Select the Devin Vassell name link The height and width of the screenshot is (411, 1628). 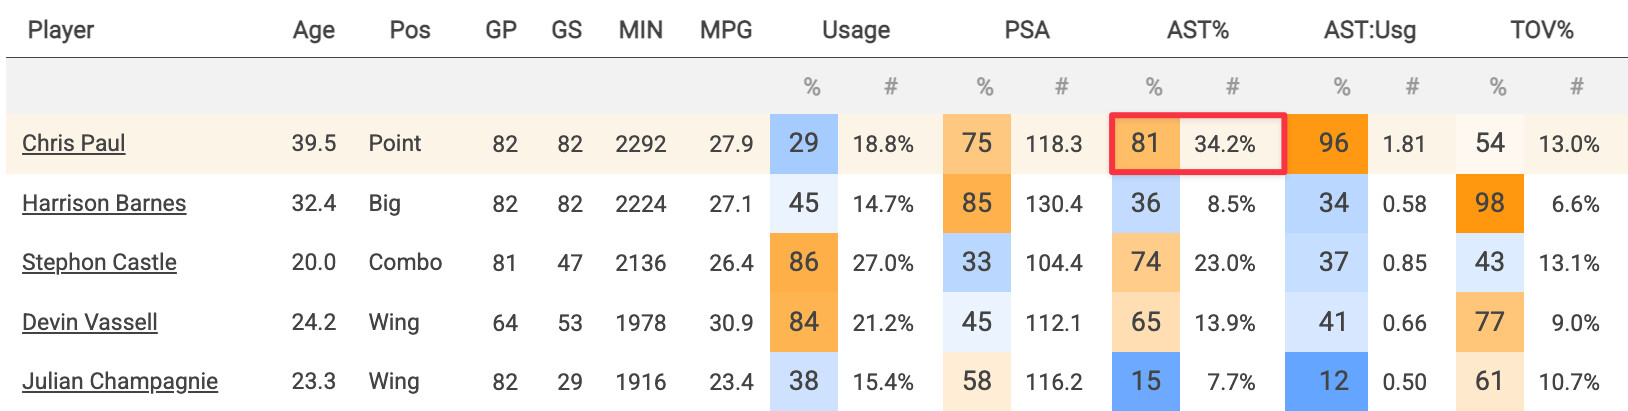tap(90, 322)
